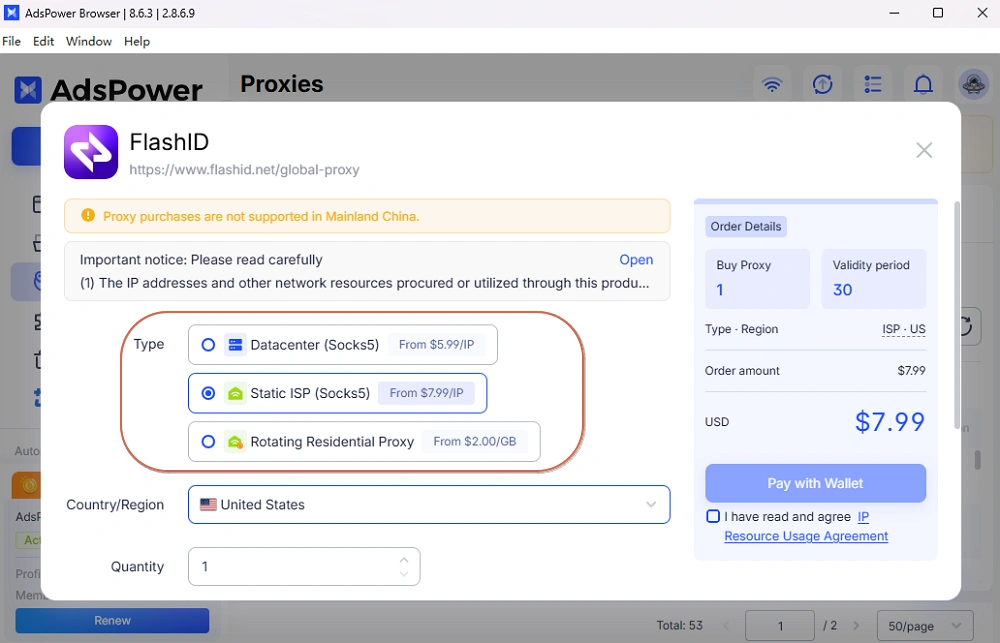Click the Pay with Wallet button
This screenshot has width=1000, height=643.
click(815, 483)
